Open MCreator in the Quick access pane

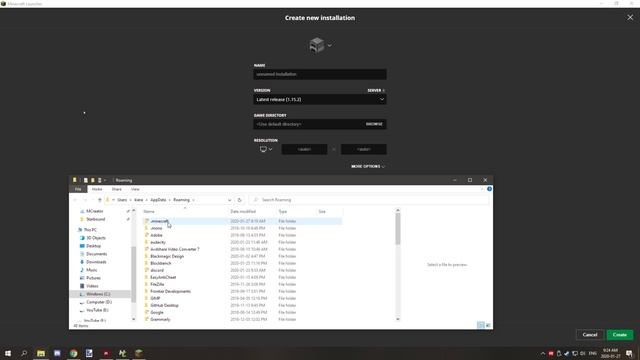point(95,211)
